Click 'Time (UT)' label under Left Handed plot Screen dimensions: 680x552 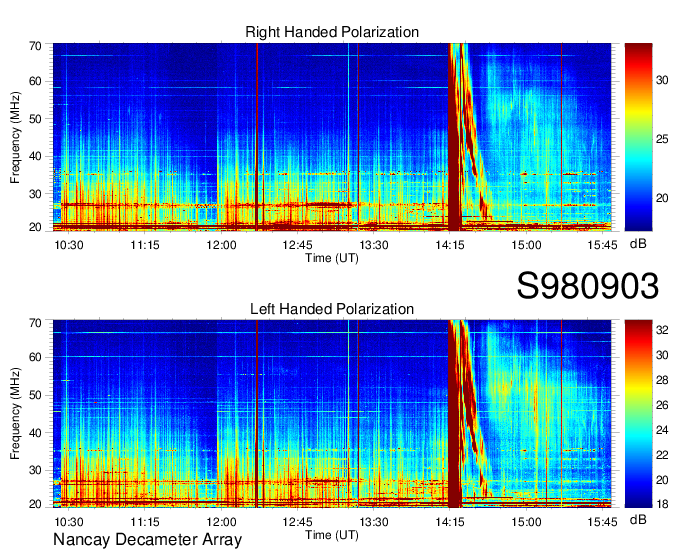332,535
